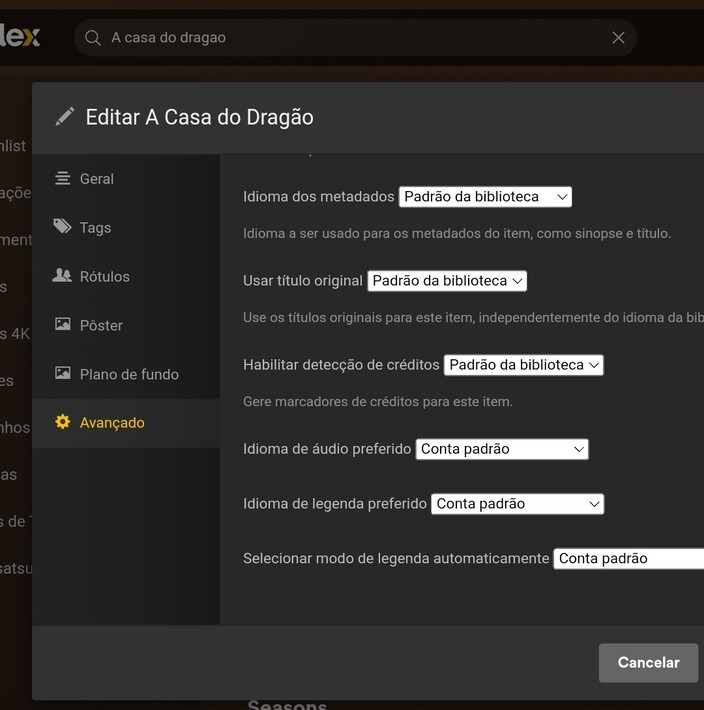
Task: Click the Tags label icon
Action: (62, 226)
